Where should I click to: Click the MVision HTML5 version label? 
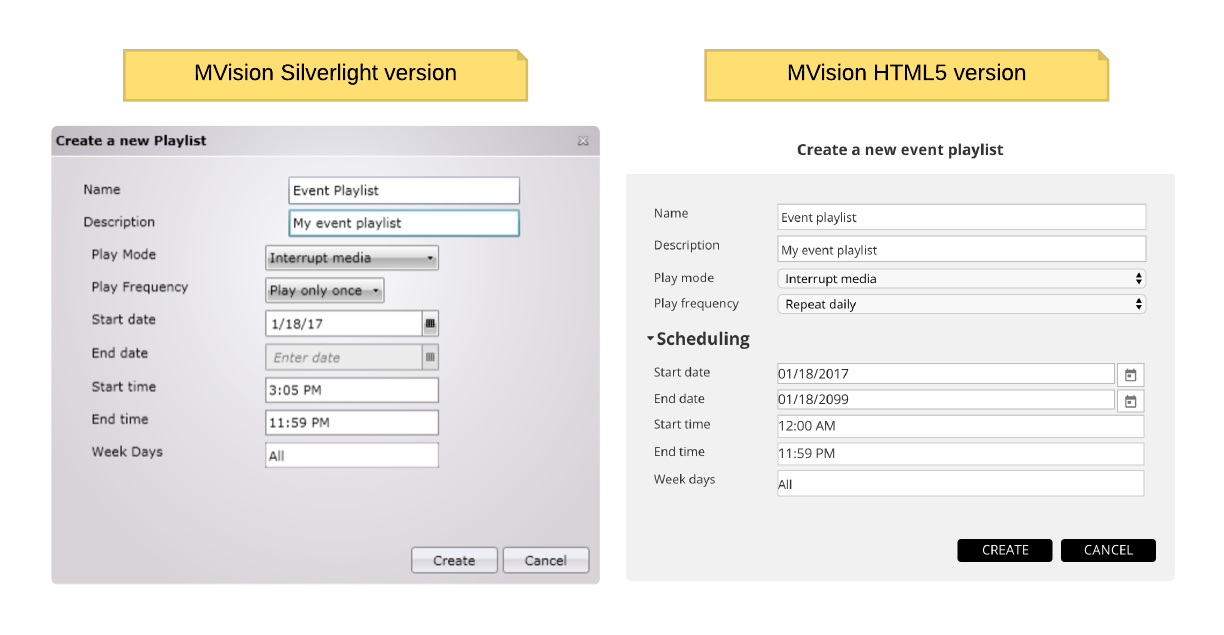(906, 73)
